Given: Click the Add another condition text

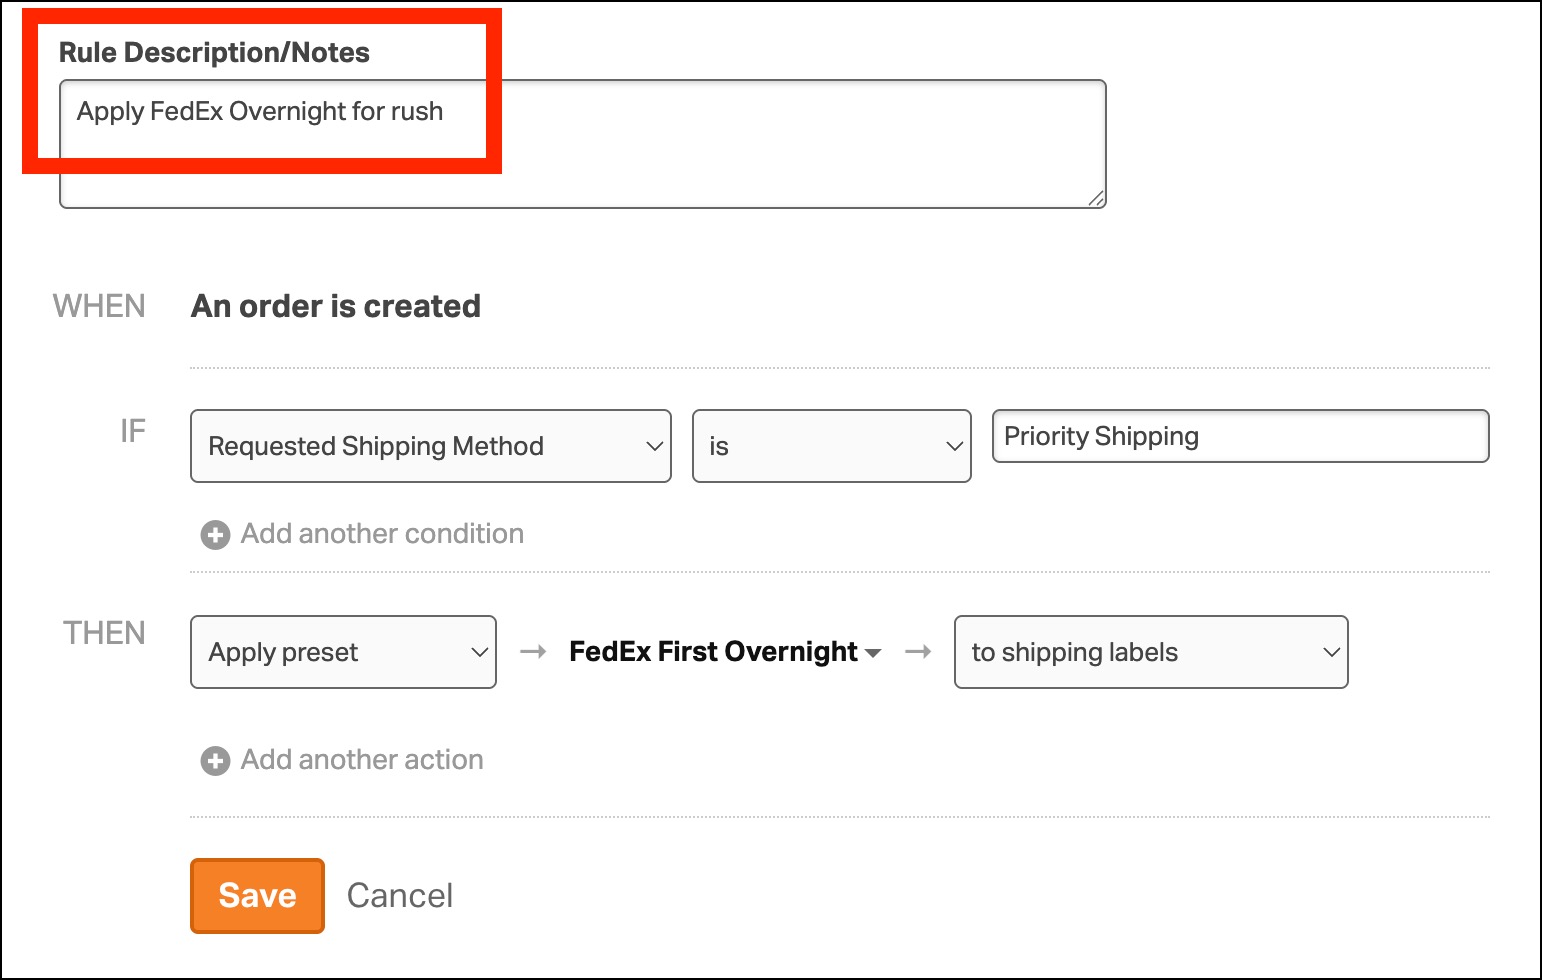Looking at the screenshot, I should pyautogui.click(x=382, y=534).
